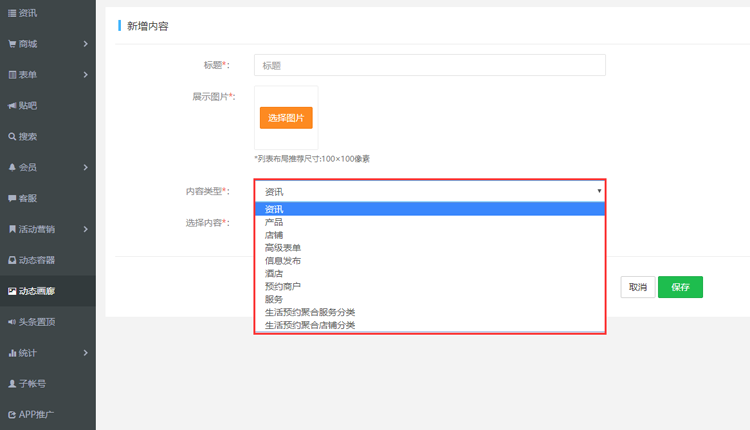
Task: Select 高级表单 option in the dropdown list
Action: (x=282, y=248)
